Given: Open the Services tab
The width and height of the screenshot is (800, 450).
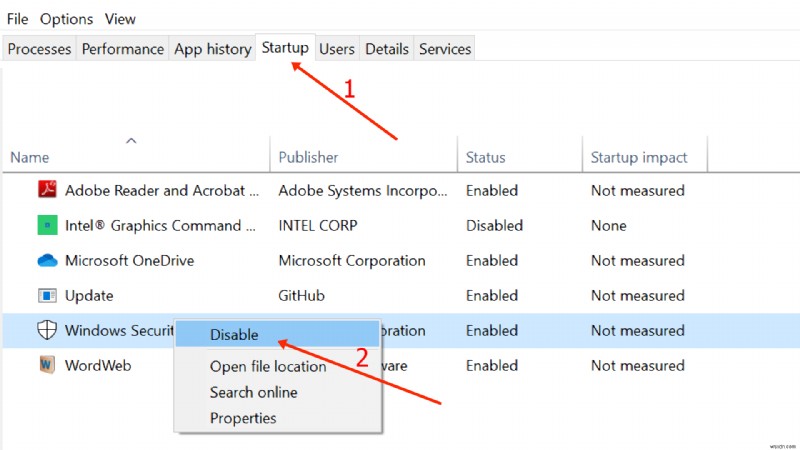Looking at the screenshot, I should pyautogui.click(x=445, y=49).
